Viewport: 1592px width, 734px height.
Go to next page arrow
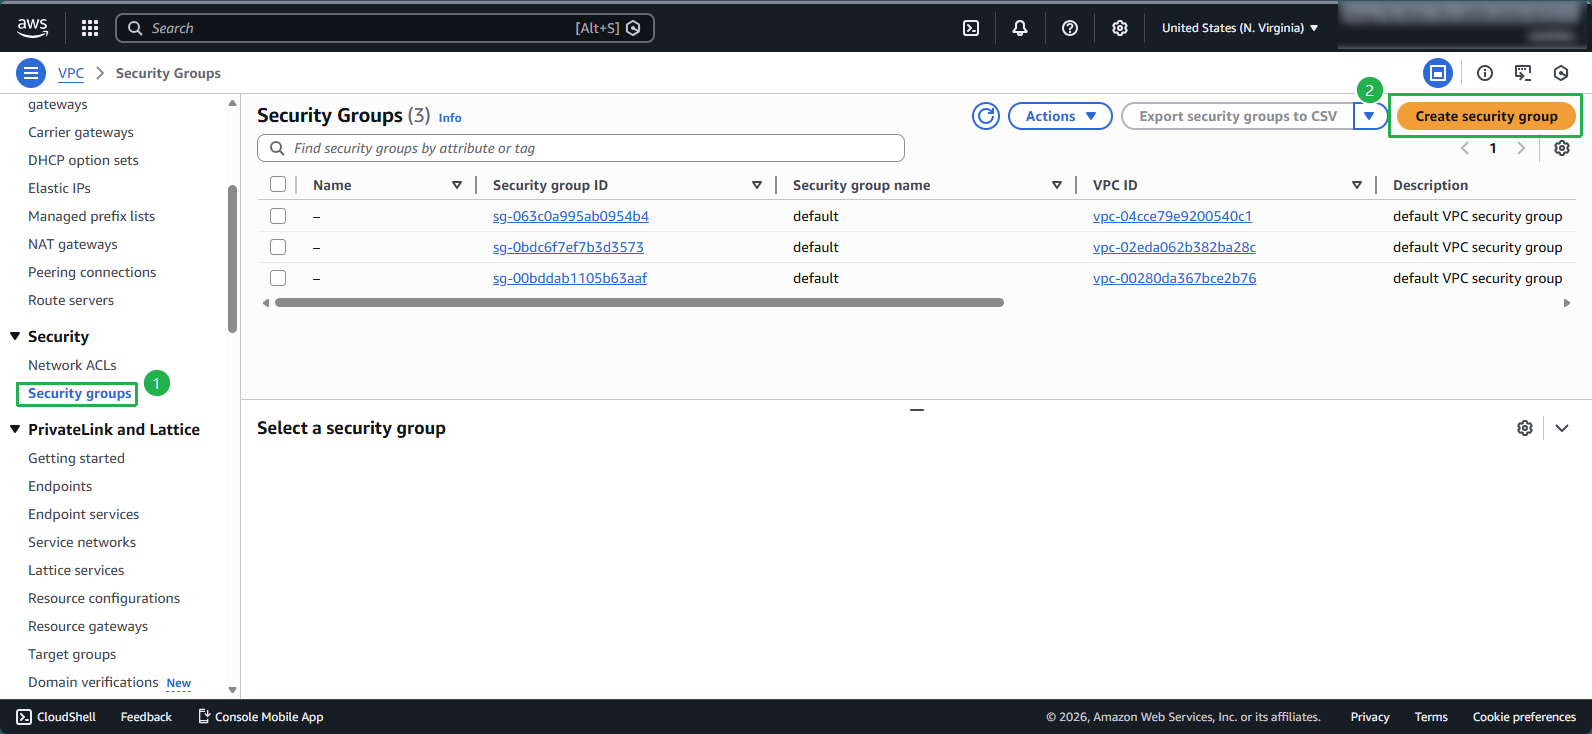point(1521,148)
